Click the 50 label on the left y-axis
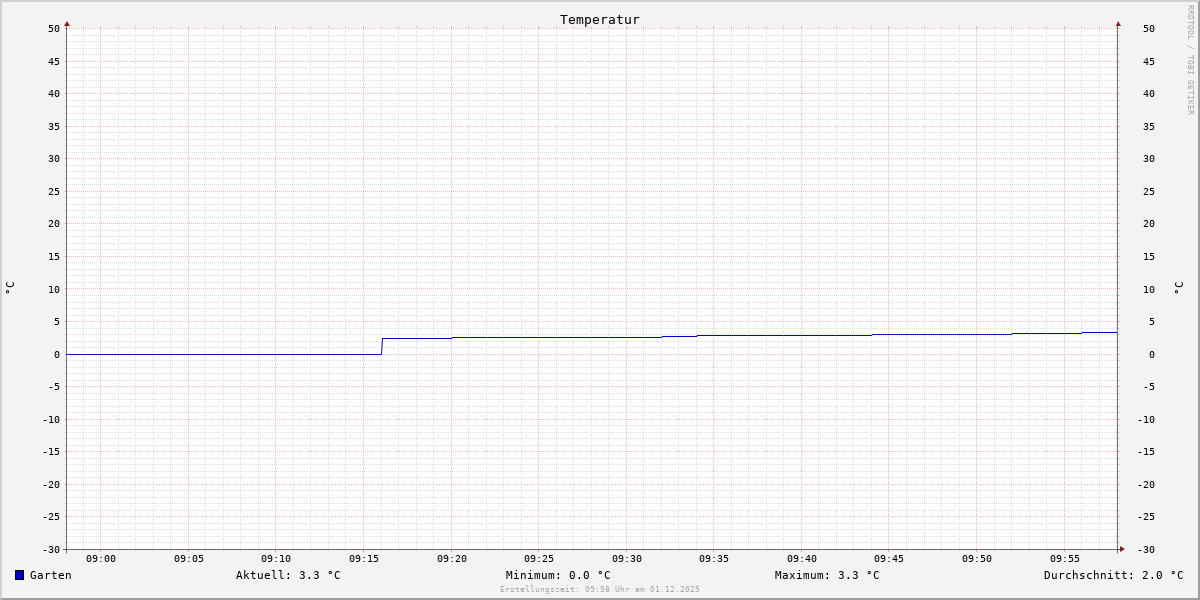 click(x=54, y=29)
